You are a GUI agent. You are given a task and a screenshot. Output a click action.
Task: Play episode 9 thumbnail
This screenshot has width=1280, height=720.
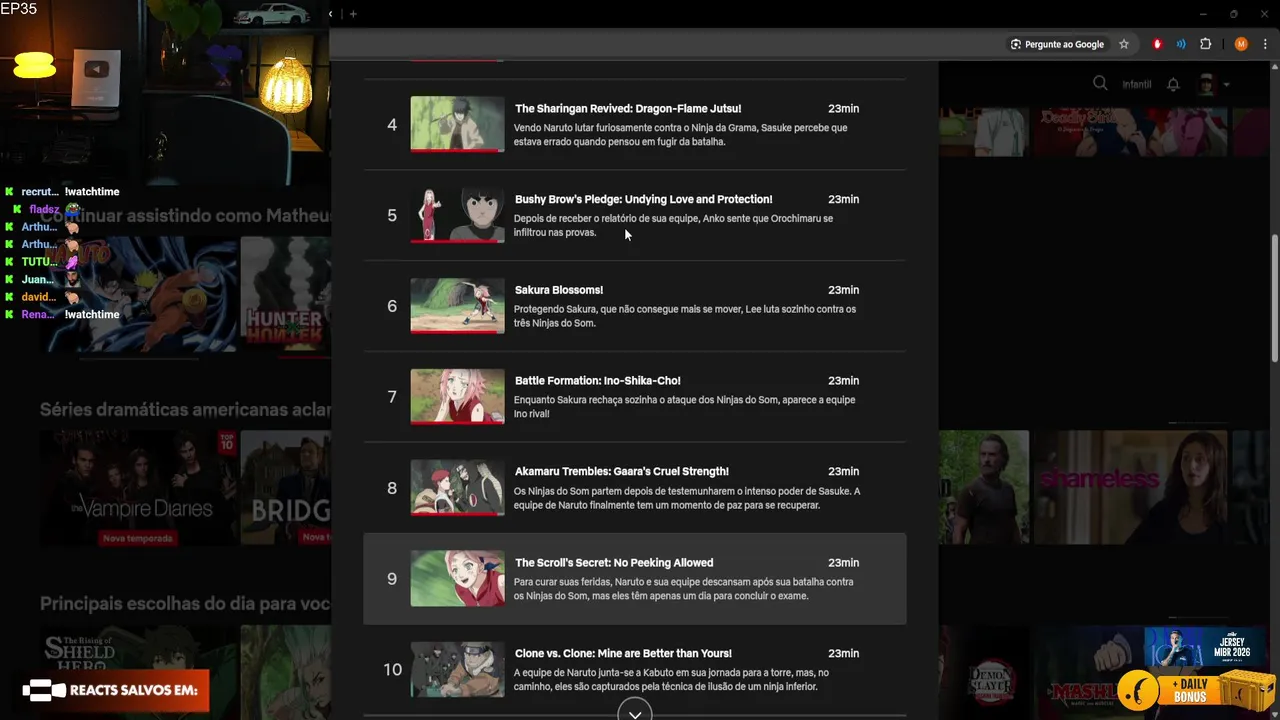(457, 579)
